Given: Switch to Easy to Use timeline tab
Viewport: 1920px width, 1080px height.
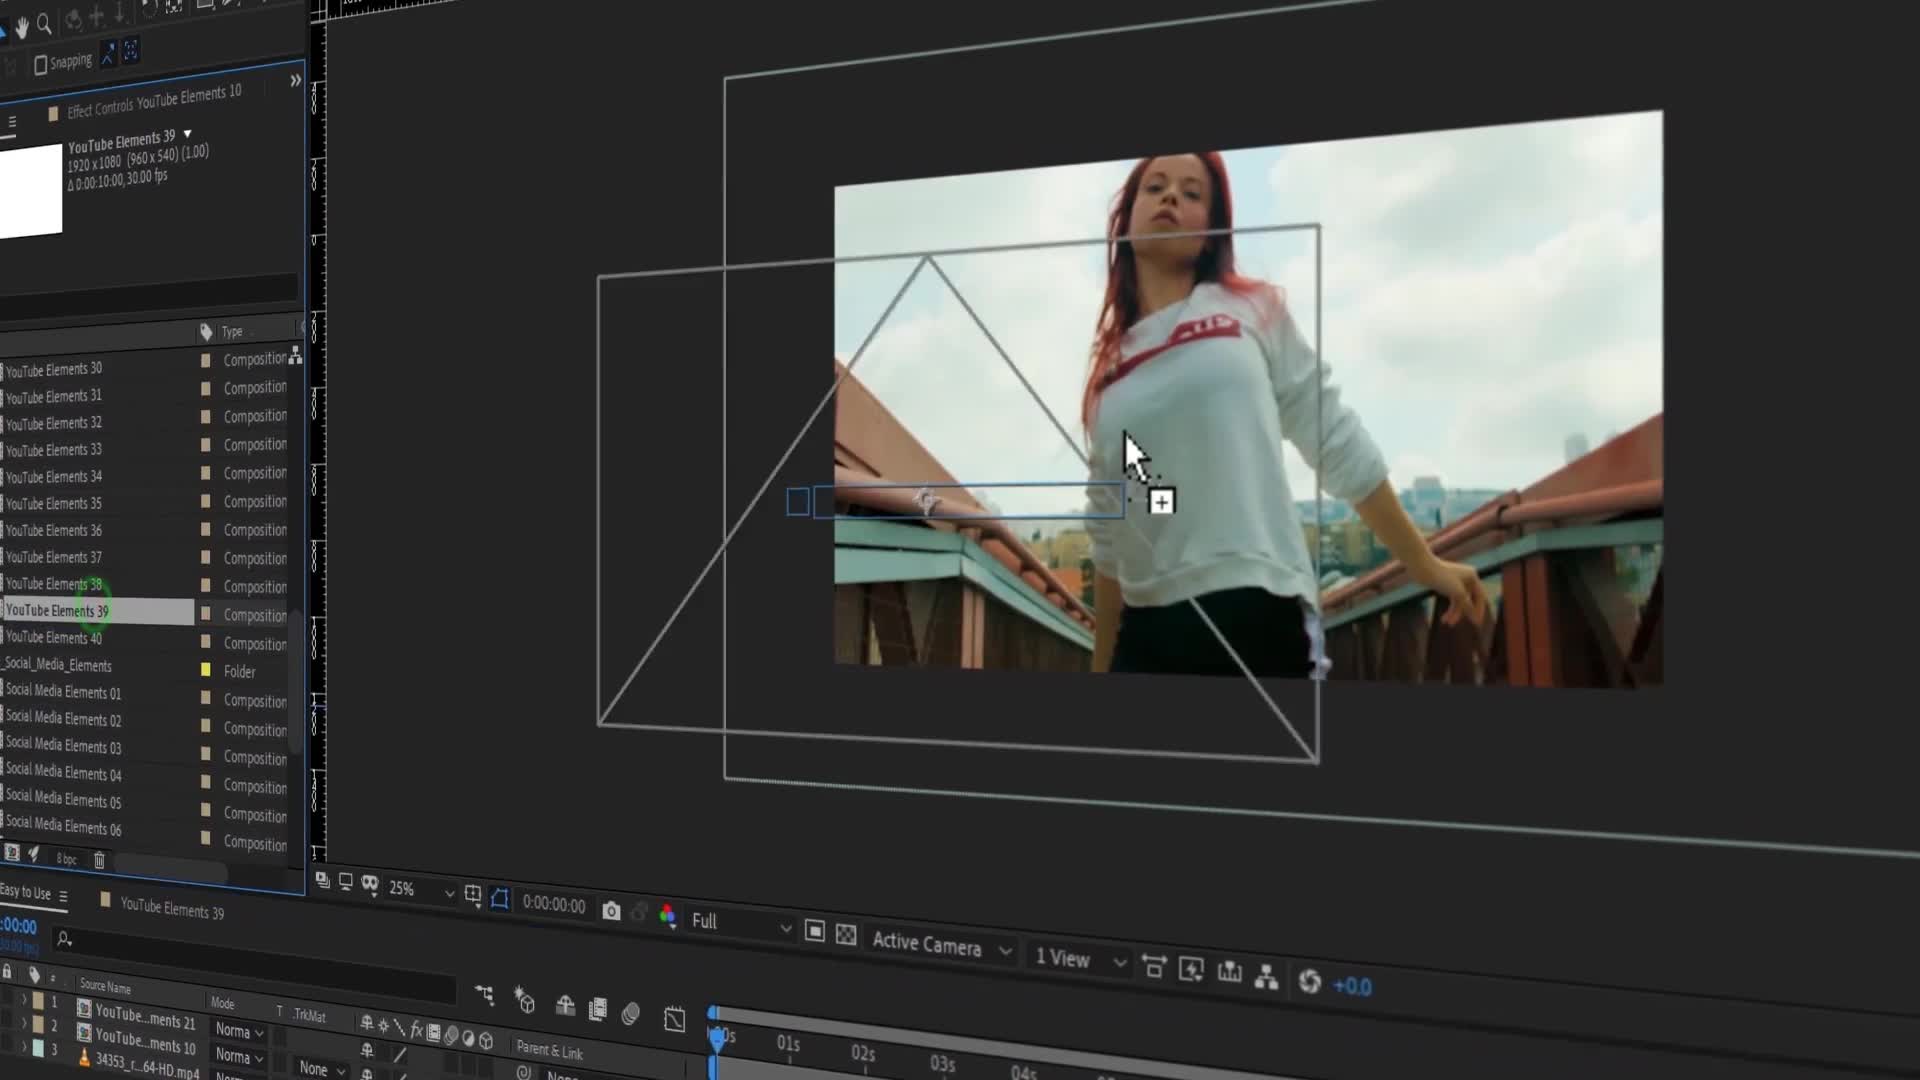Looking at the screenshot, I should coord(25,892).
